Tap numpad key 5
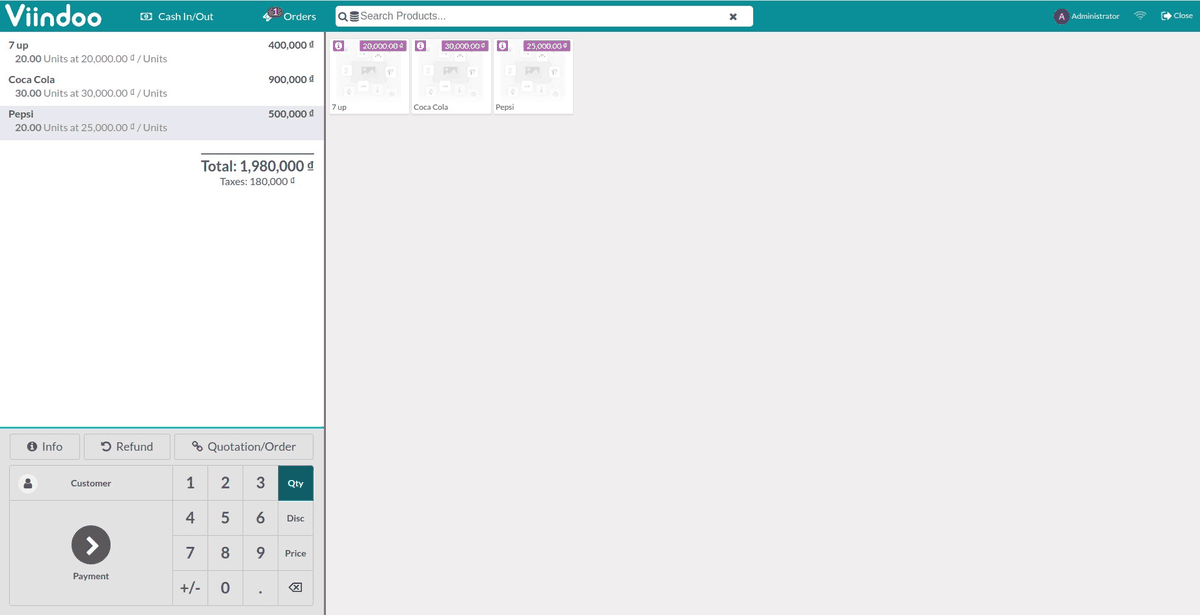The image size is (1200, 615). (225, 518)
